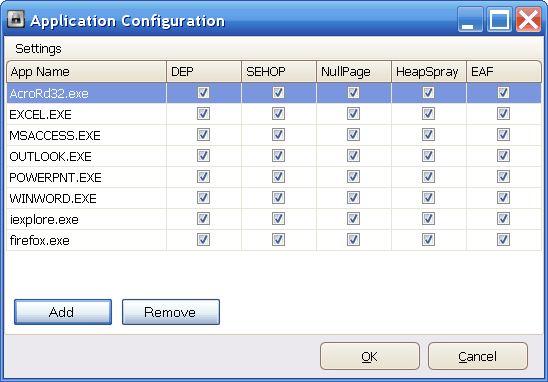
Task: Toggle HeapSpray for OUTLOOK.EXE
Action: (428, 156)
